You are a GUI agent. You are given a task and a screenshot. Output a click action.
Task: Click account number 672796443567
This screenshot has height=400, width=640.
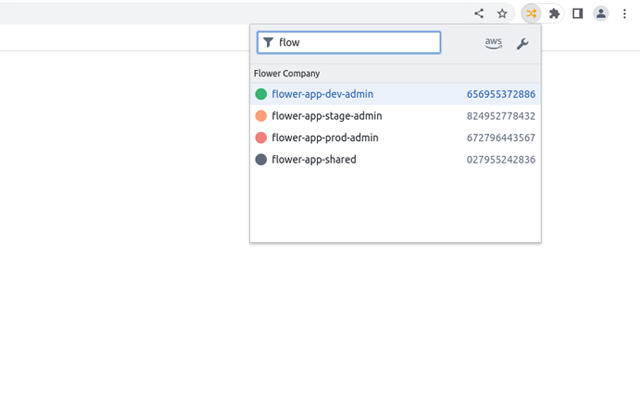pyautogui.click(x=501, y=138)
